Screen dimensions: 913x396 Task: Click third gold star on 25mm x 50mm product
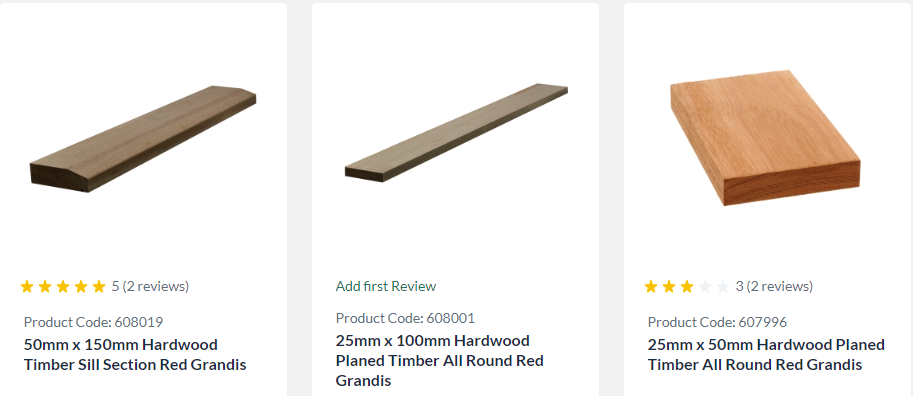pos(687,287)
